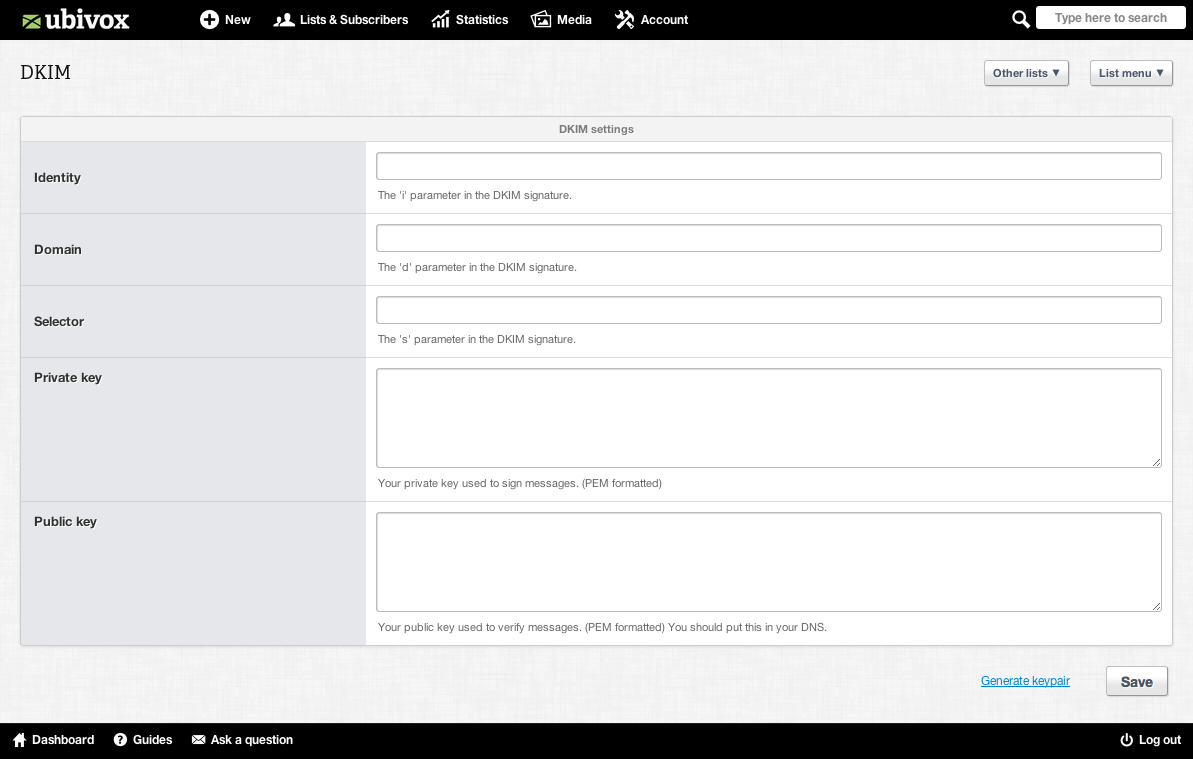Click the tools icon for Account

coord(625,20)
